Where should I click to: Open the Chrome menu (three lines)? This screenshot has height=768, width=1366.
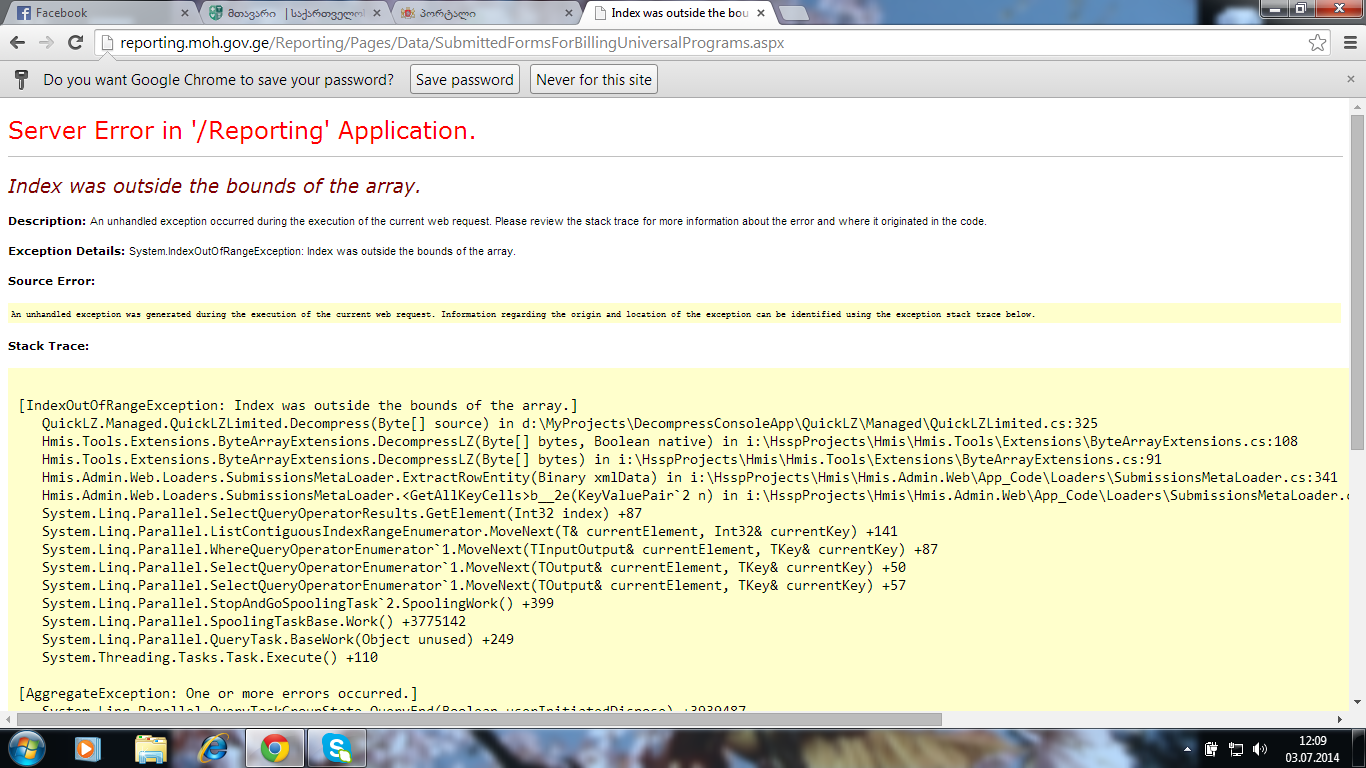coord(1348,43)
